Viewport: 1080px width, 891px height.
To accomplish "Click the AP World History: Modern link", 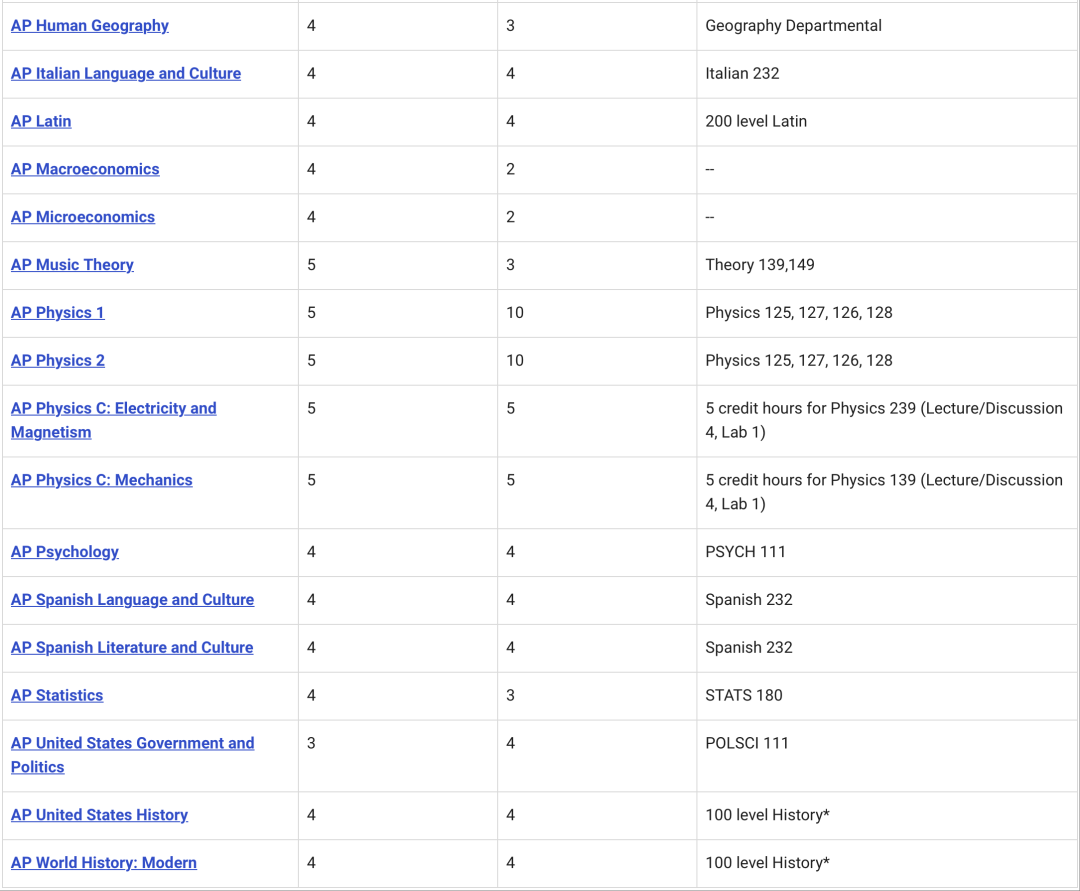I will [103, 863].
